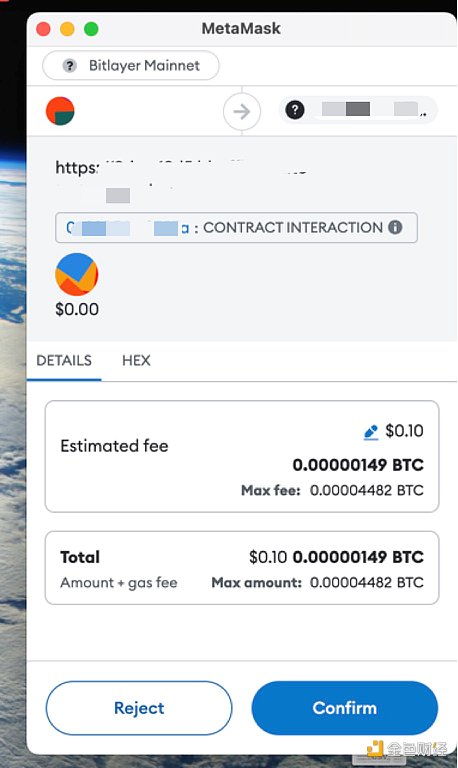This screenshot has width=458, height=768.
Task: Open the Bitlayer Mainnet network selector
Action: click(x=131, y=65)
